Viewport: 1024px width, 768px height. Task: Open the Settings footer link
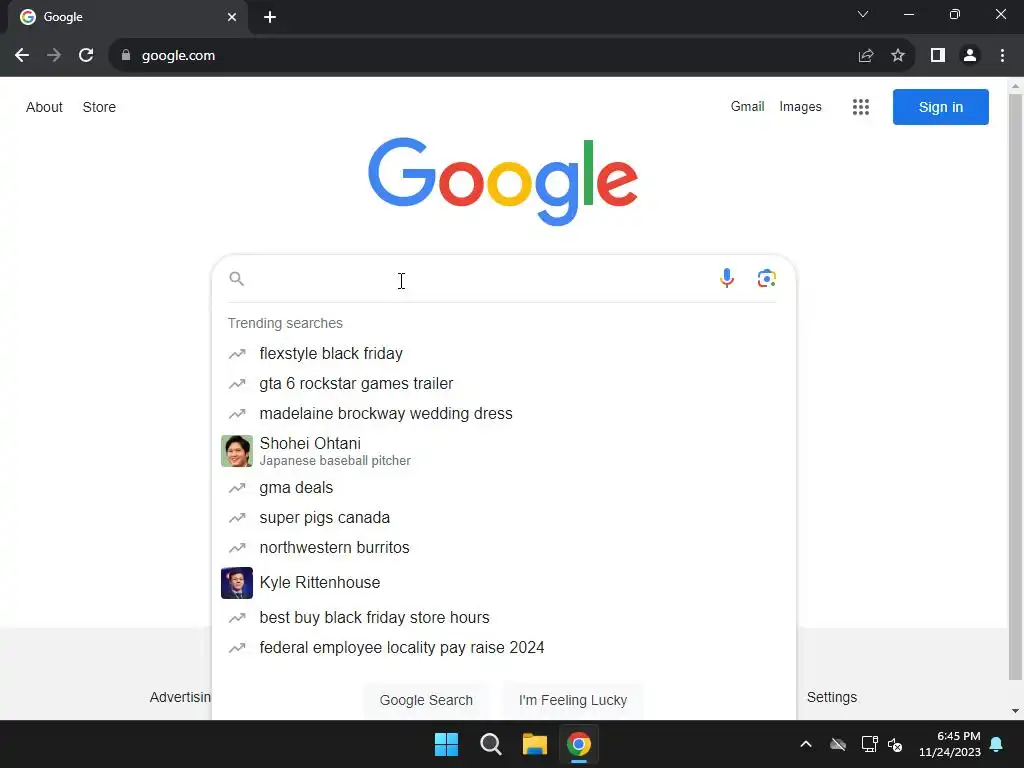(x=831, y=697)
